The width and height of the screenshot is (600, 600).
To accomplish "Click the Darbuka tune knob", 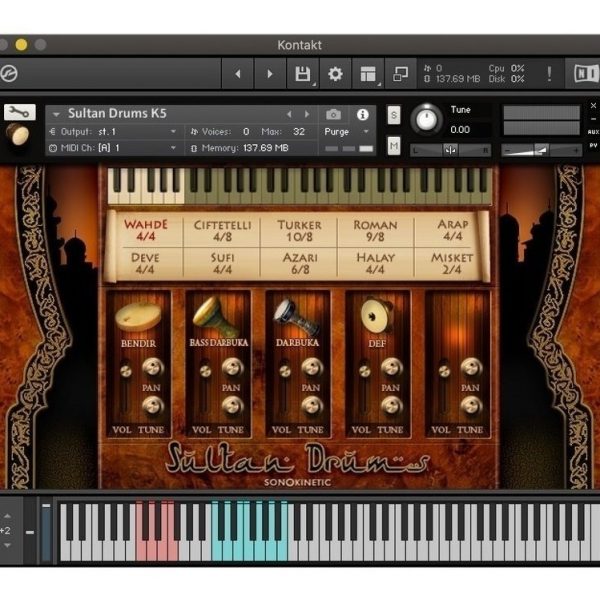I will [x=312, y=406].
